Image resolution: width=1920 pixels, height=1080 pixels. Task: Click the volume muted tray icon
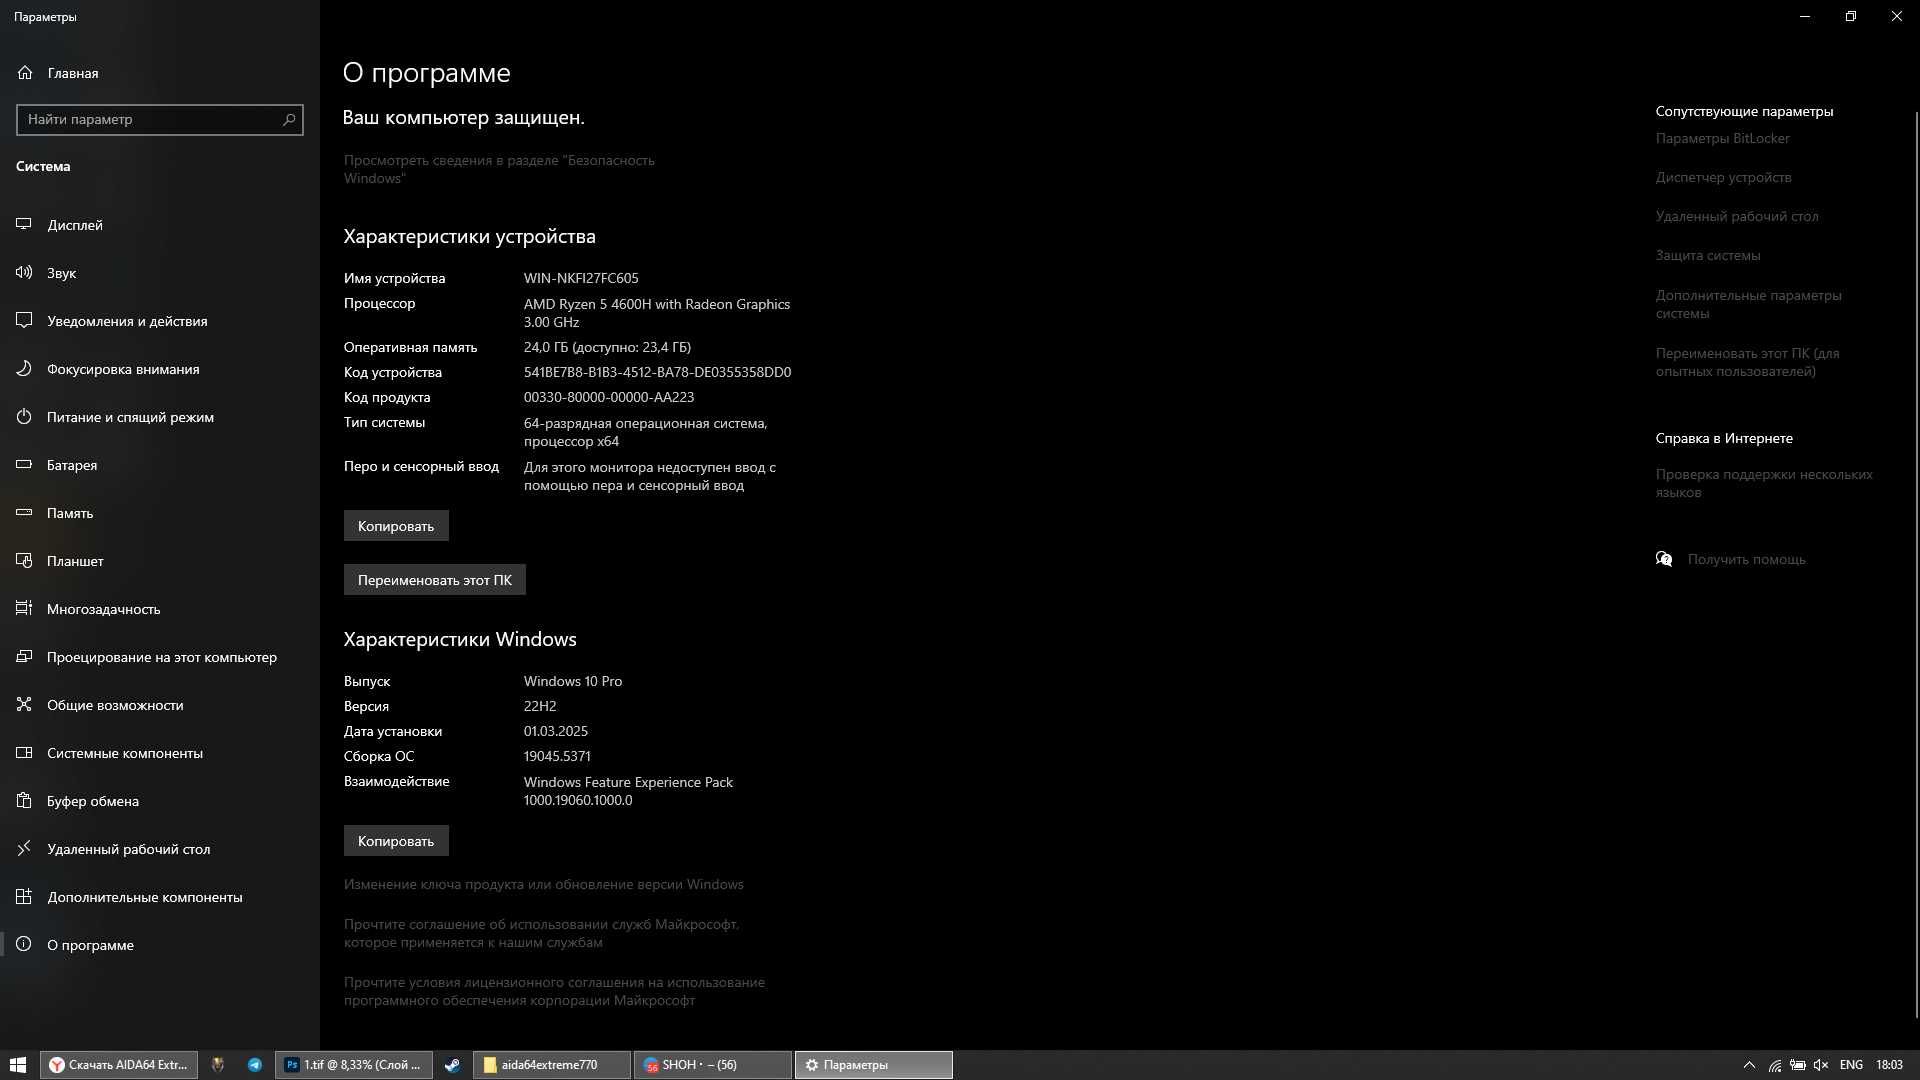[1821, 1065]
